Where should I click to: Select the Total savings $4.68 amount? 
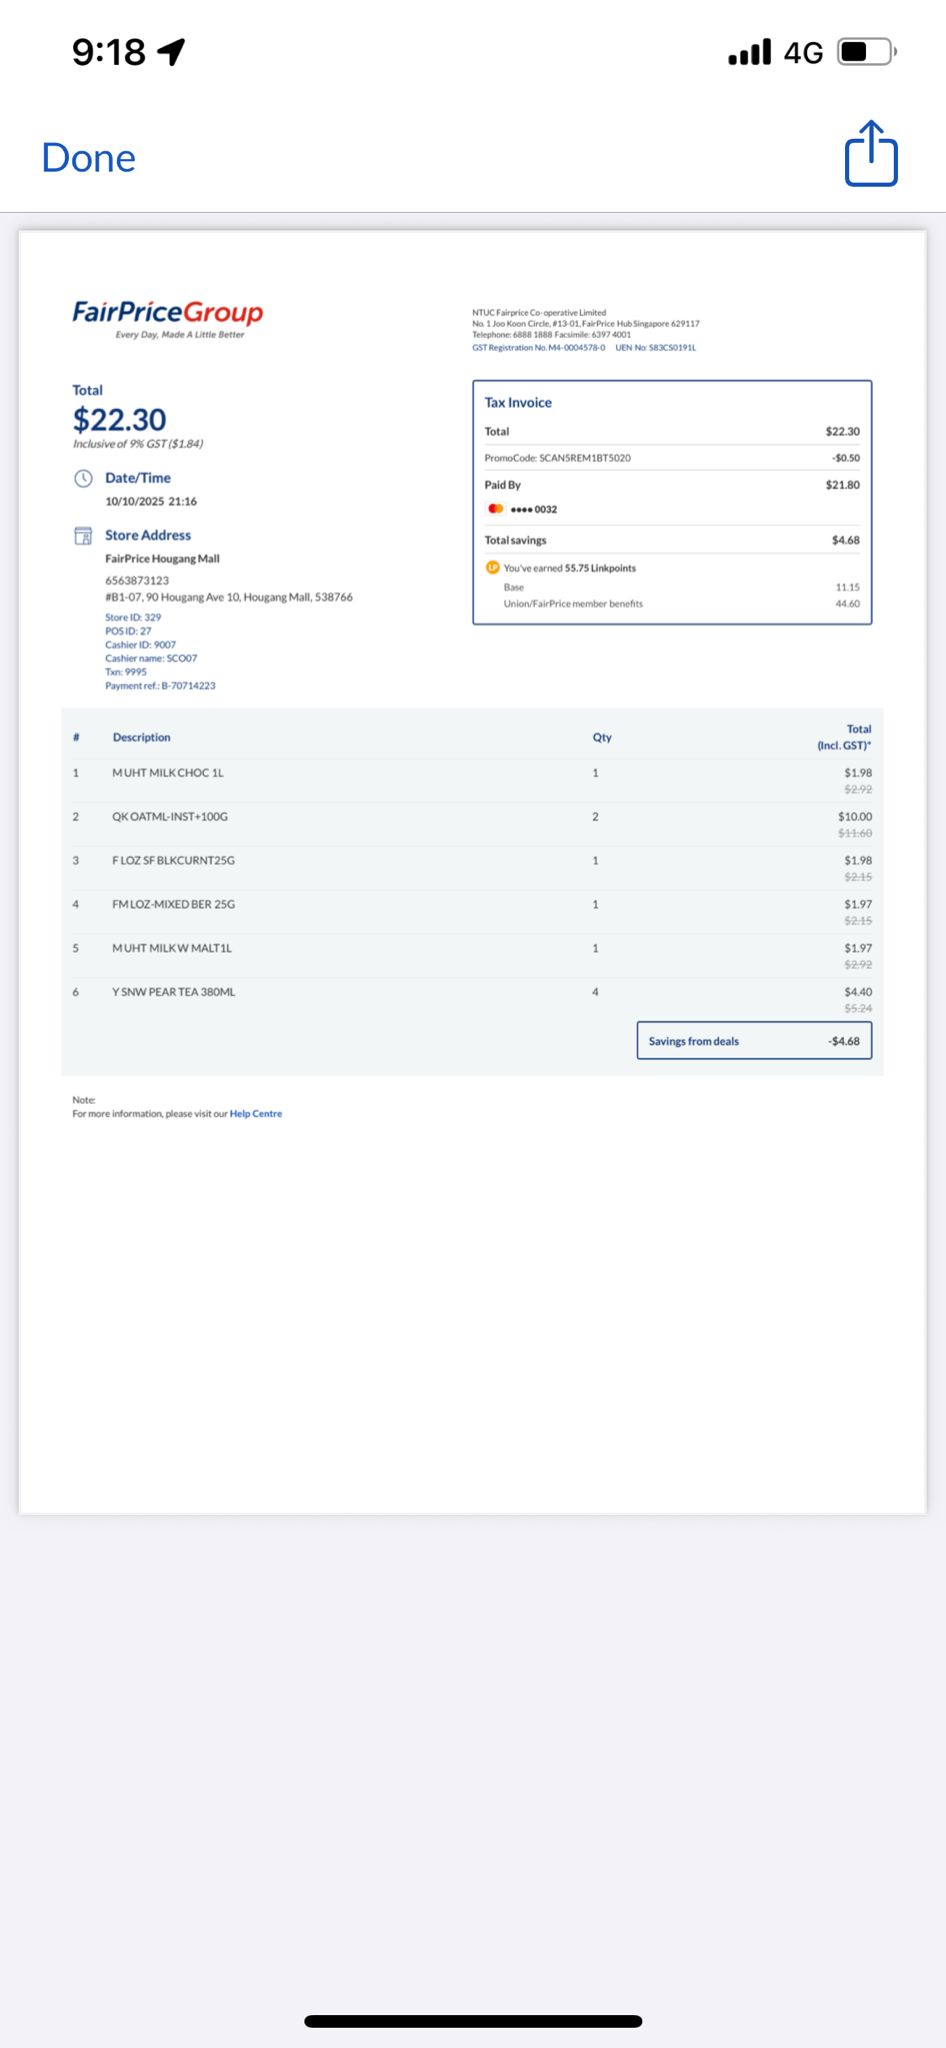click(x=845, y=540)
